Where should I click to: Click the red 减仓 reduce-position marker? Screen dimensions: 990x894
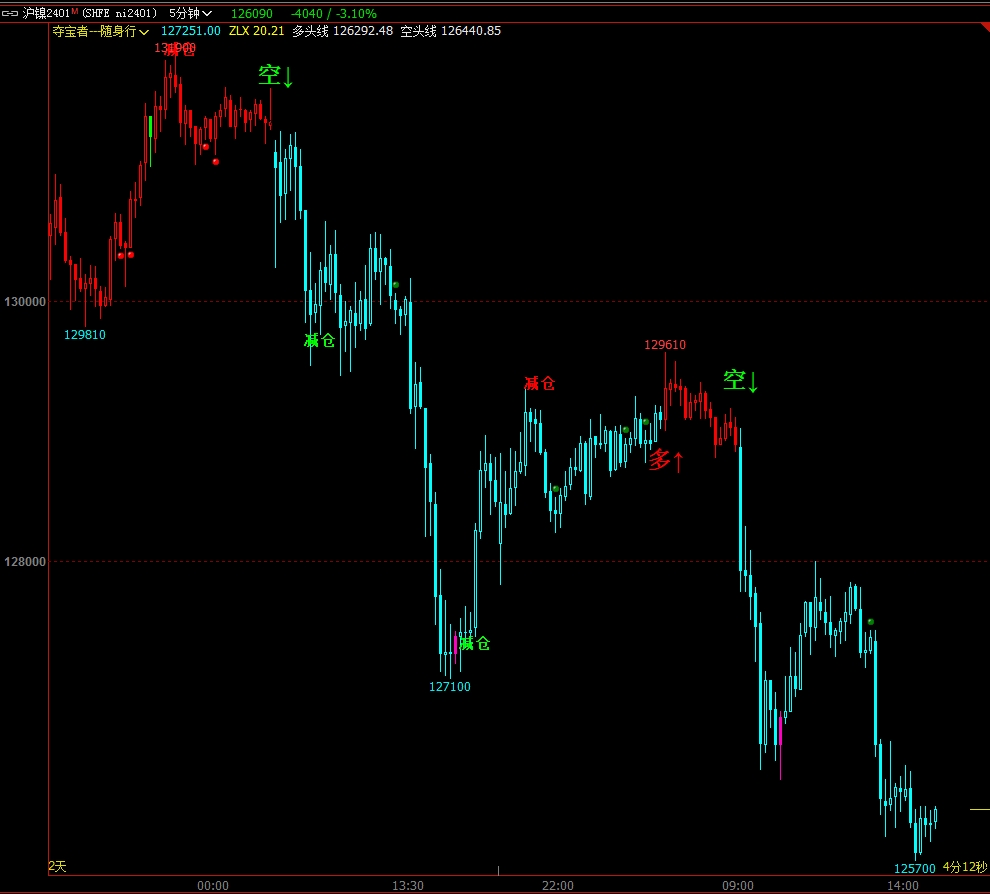(539, 383)
